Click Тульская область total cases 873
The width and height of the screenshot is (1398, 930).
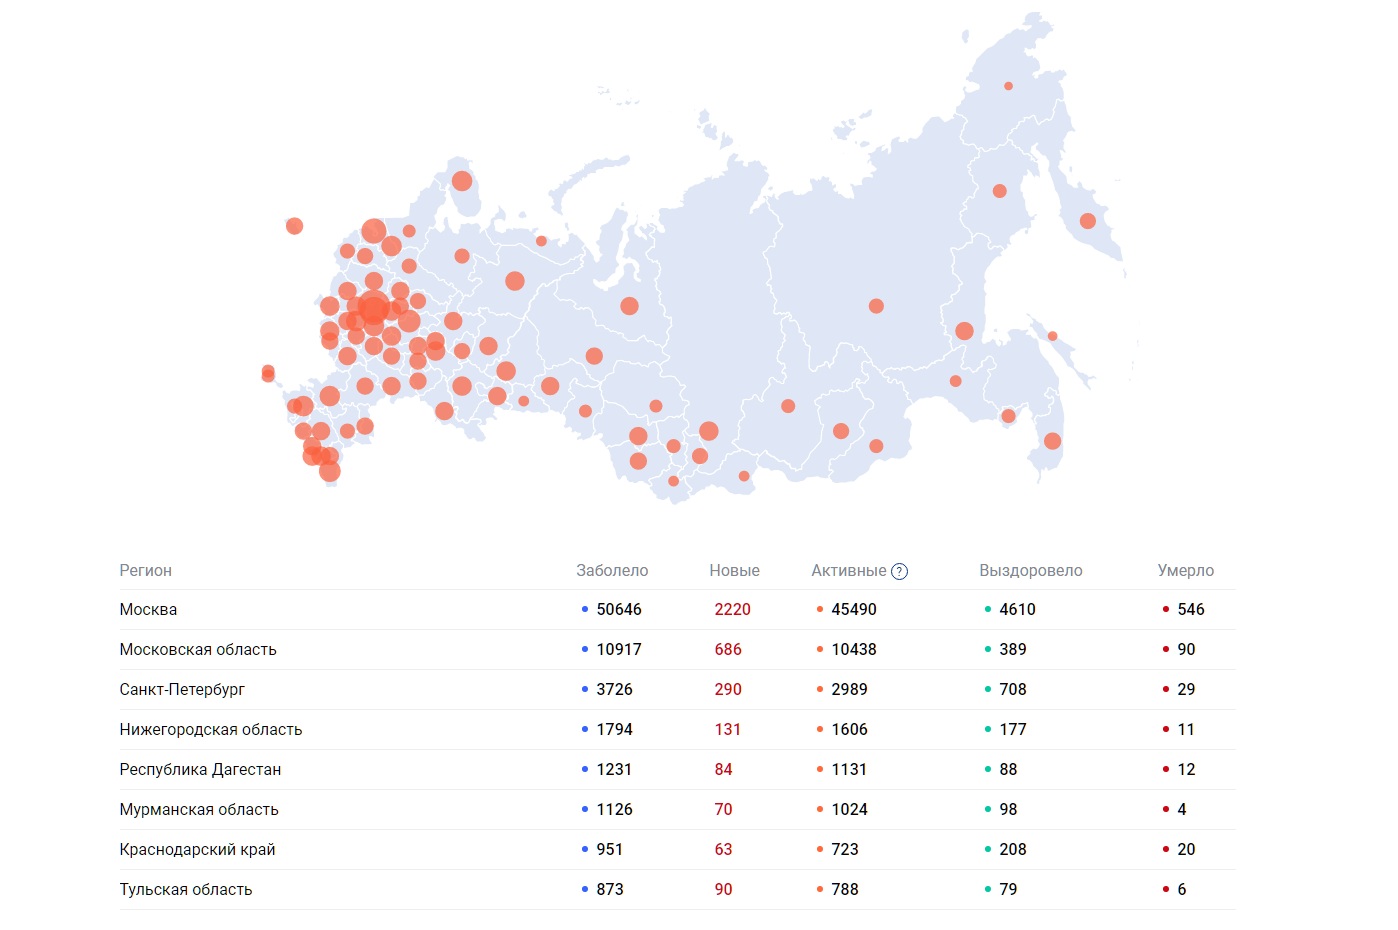pyautogui.click(x=610, y=890)
